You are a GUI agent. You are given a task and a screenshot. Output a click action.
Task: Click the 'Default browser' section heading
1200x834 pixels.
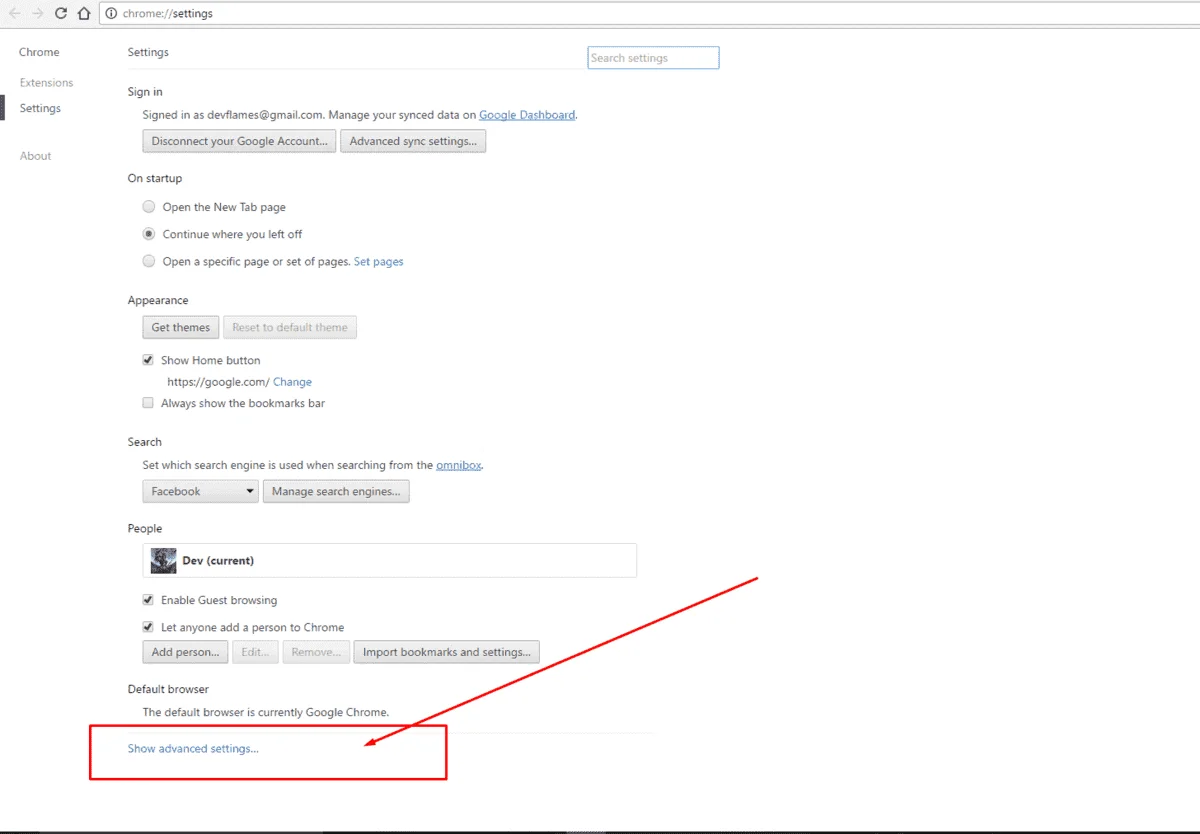tap(168, 689)
